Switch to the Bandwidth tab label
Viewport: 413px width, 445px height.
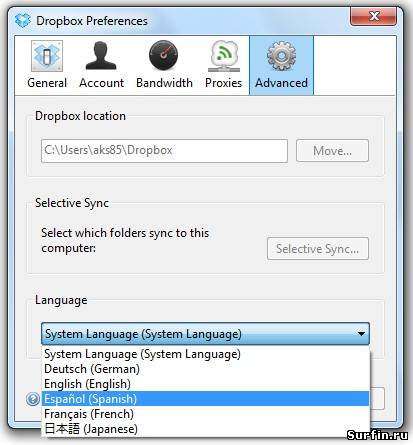point(164,83)
